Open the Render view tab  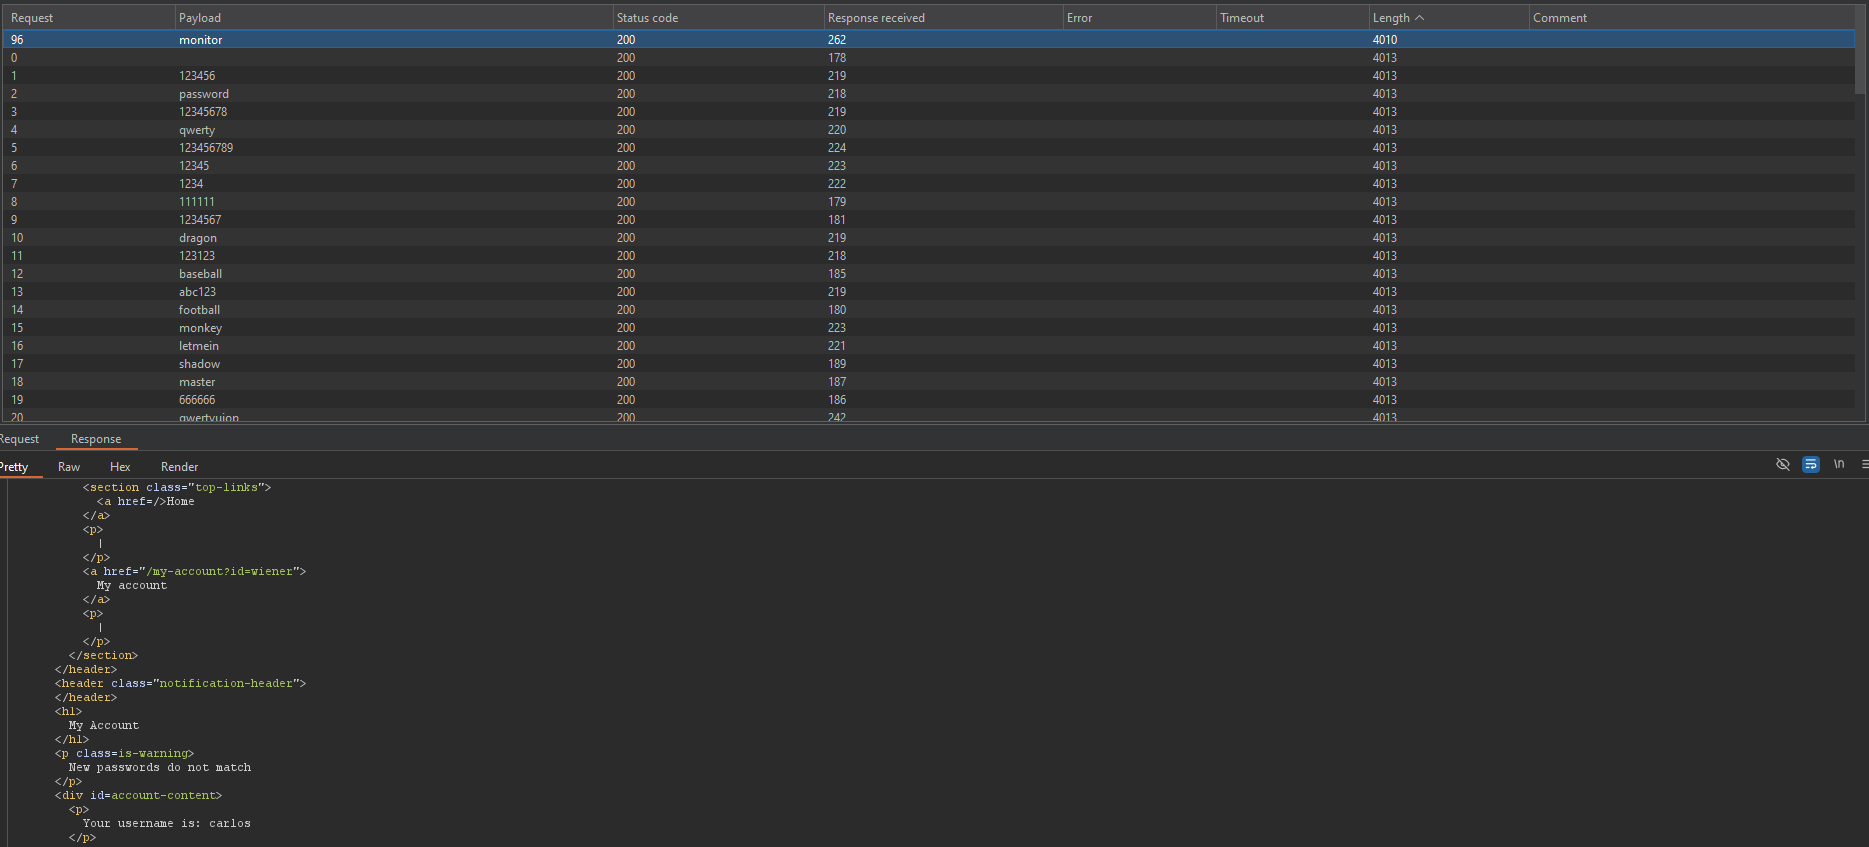(179, 467)
